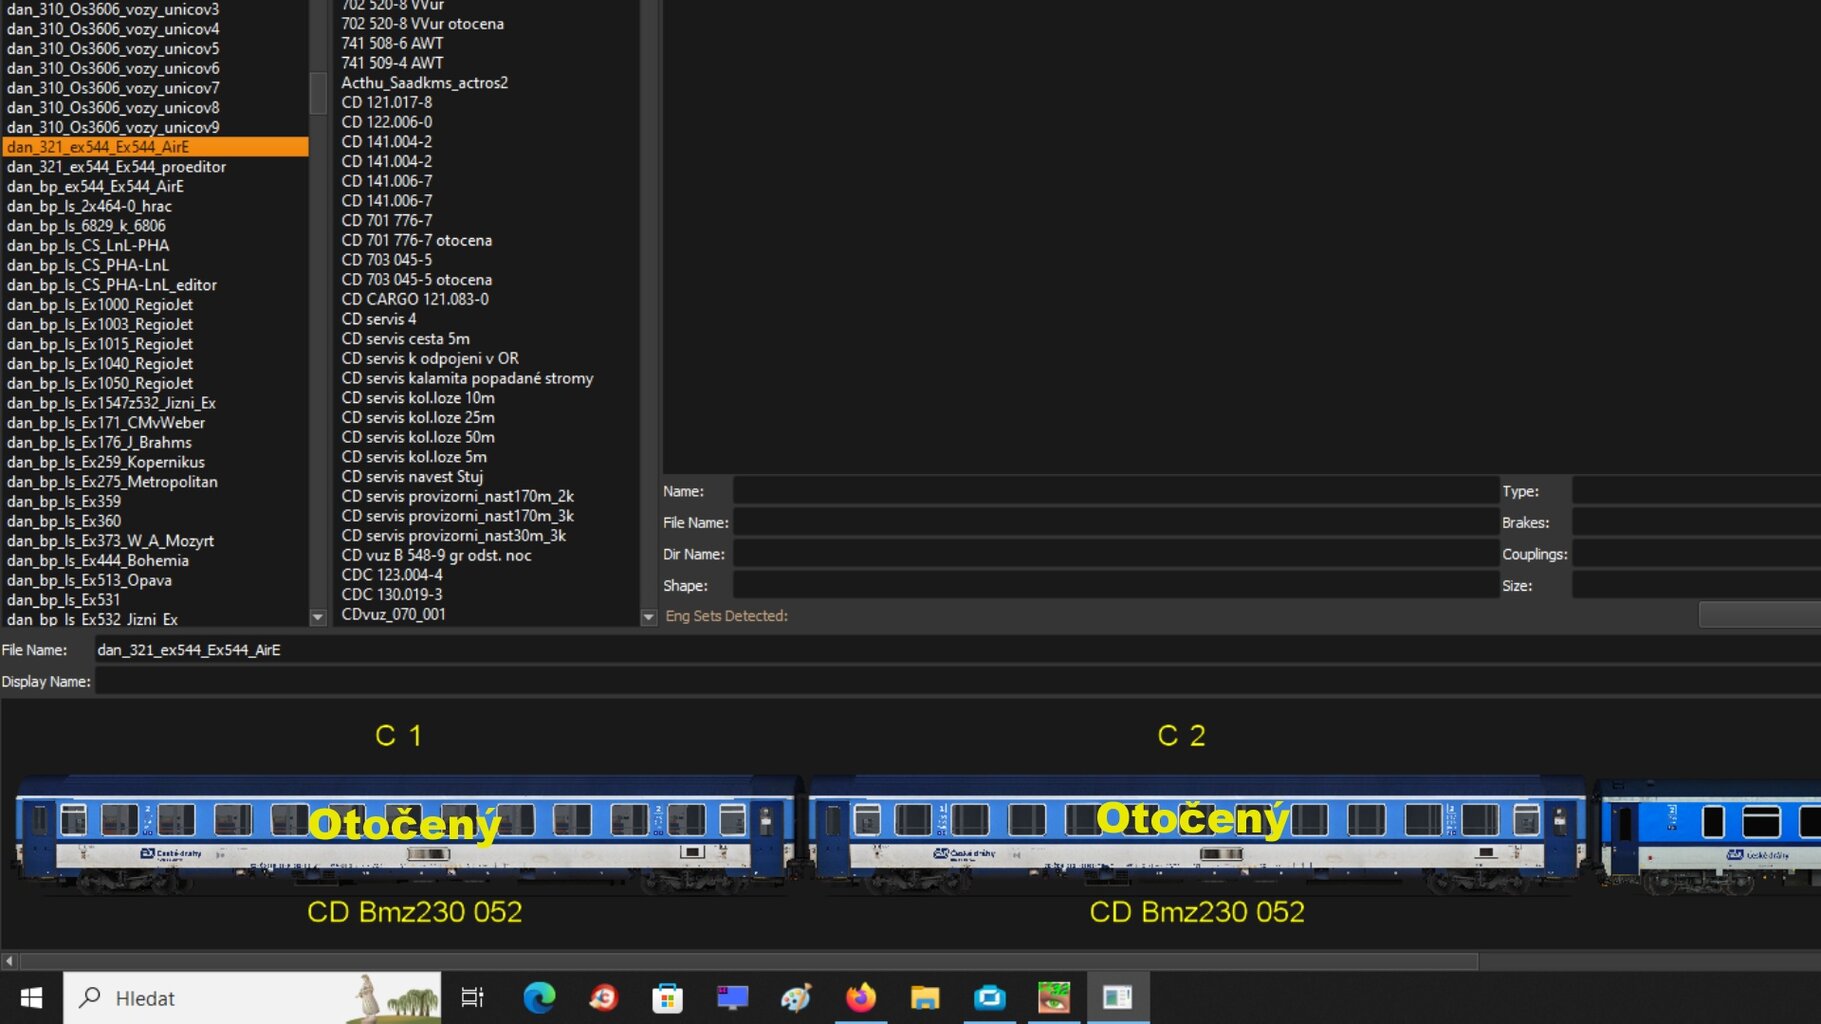Launch Microsoft Edge from the taskbar

tap(539, 997)
